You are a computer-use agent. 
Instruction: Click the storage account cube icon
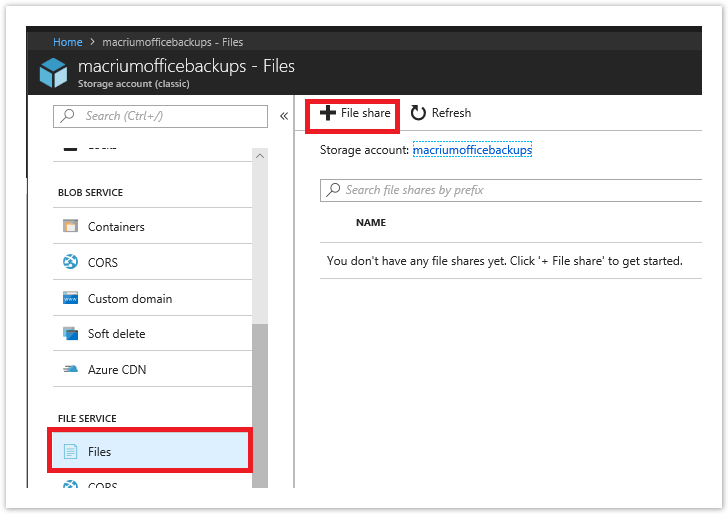[53, 72]
